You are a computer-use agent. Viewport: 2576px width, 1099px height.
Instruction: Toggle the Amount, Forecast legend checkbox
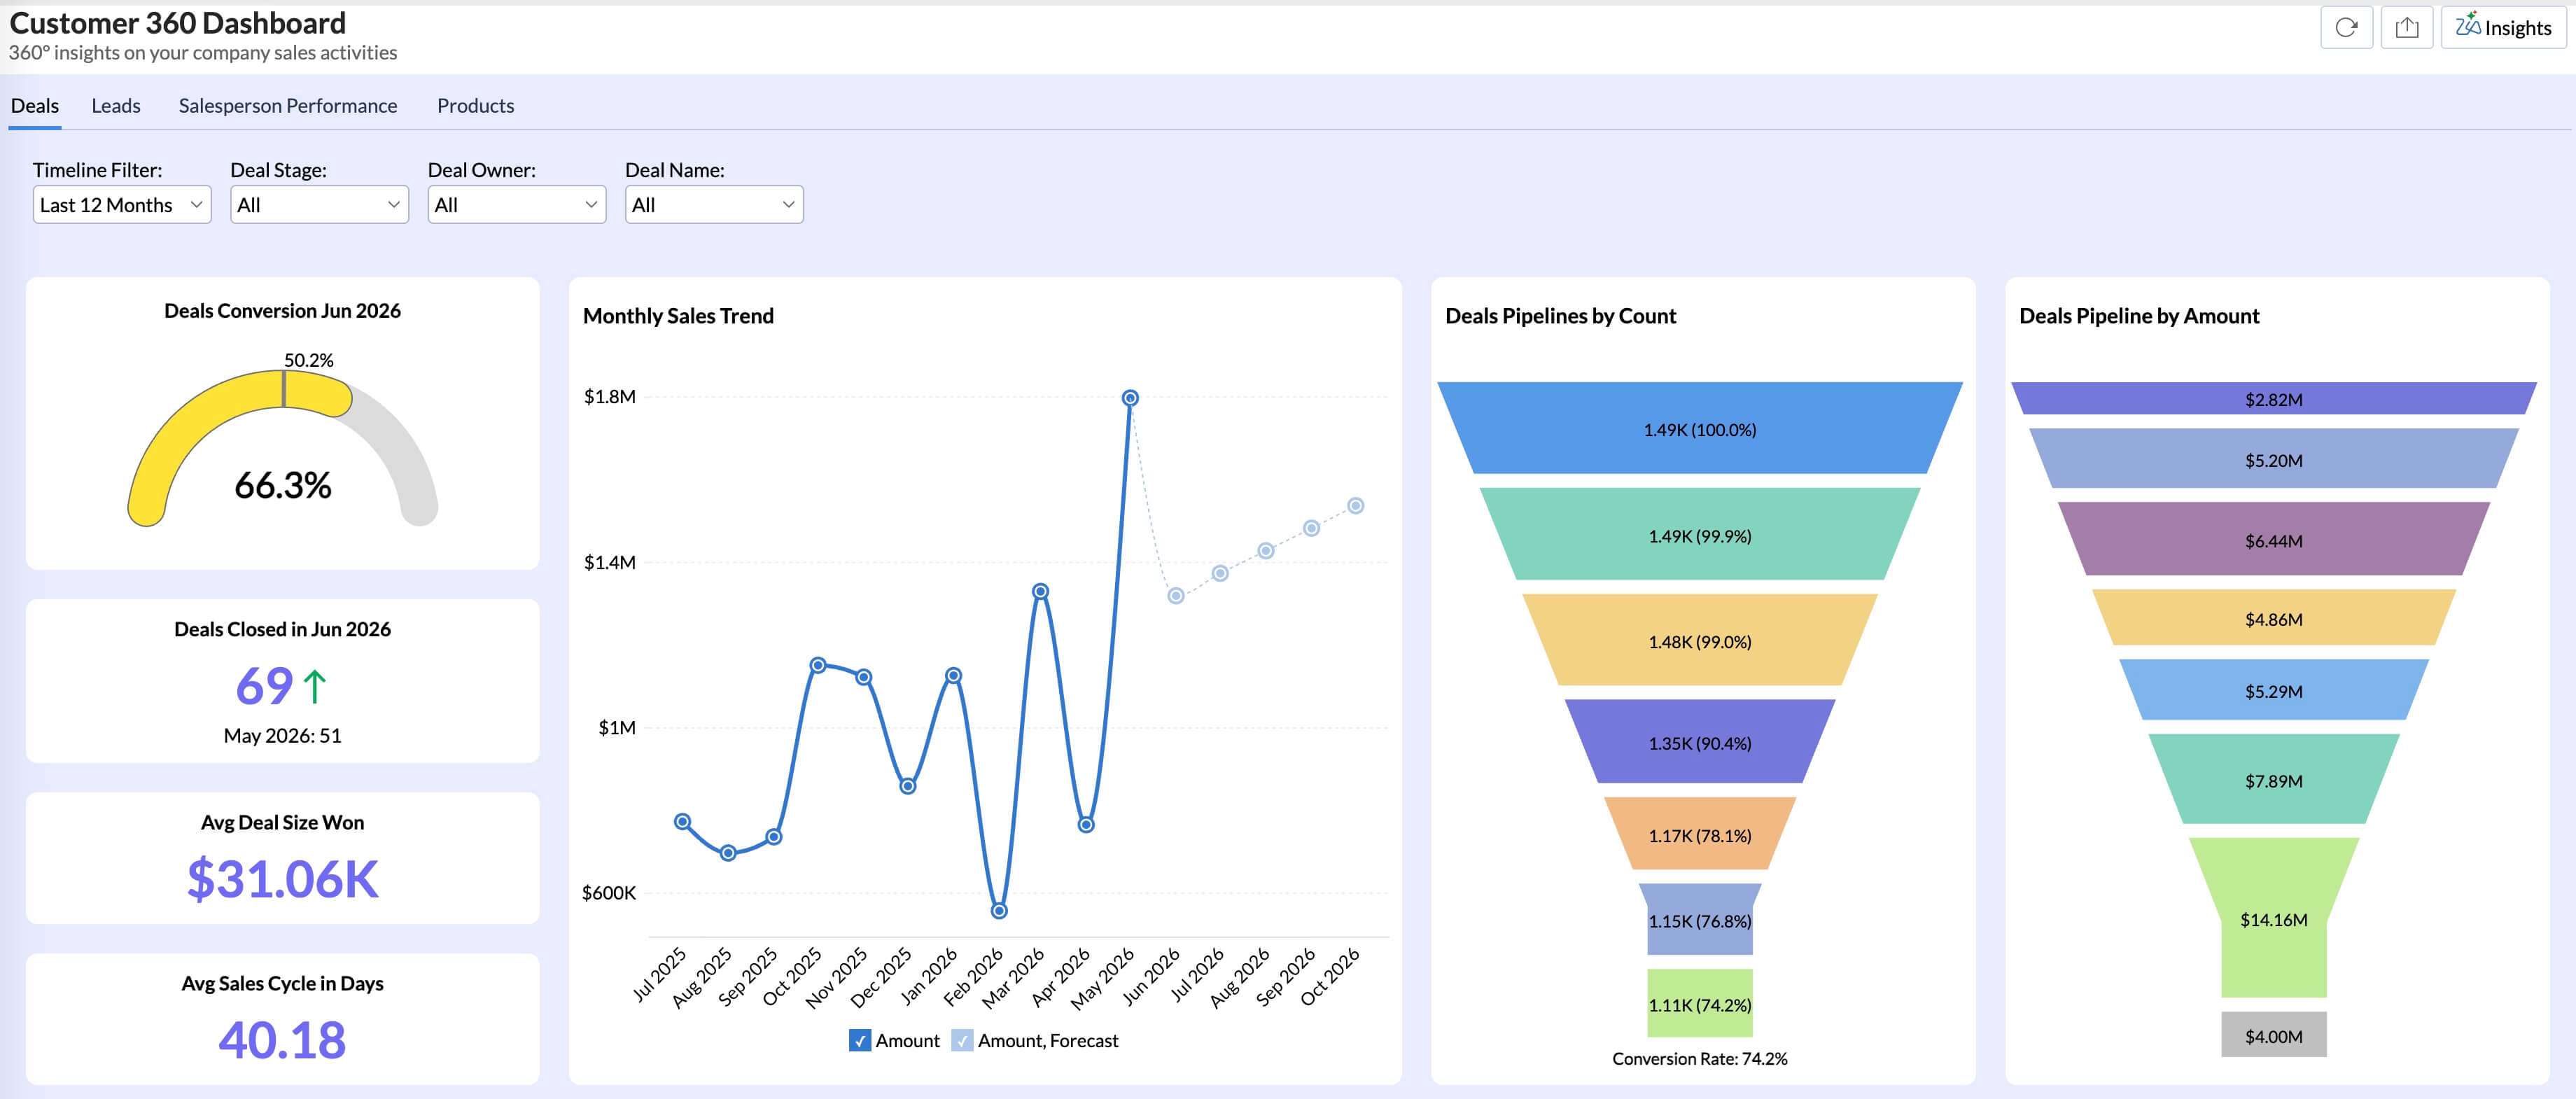click(x=962, y=1040)
